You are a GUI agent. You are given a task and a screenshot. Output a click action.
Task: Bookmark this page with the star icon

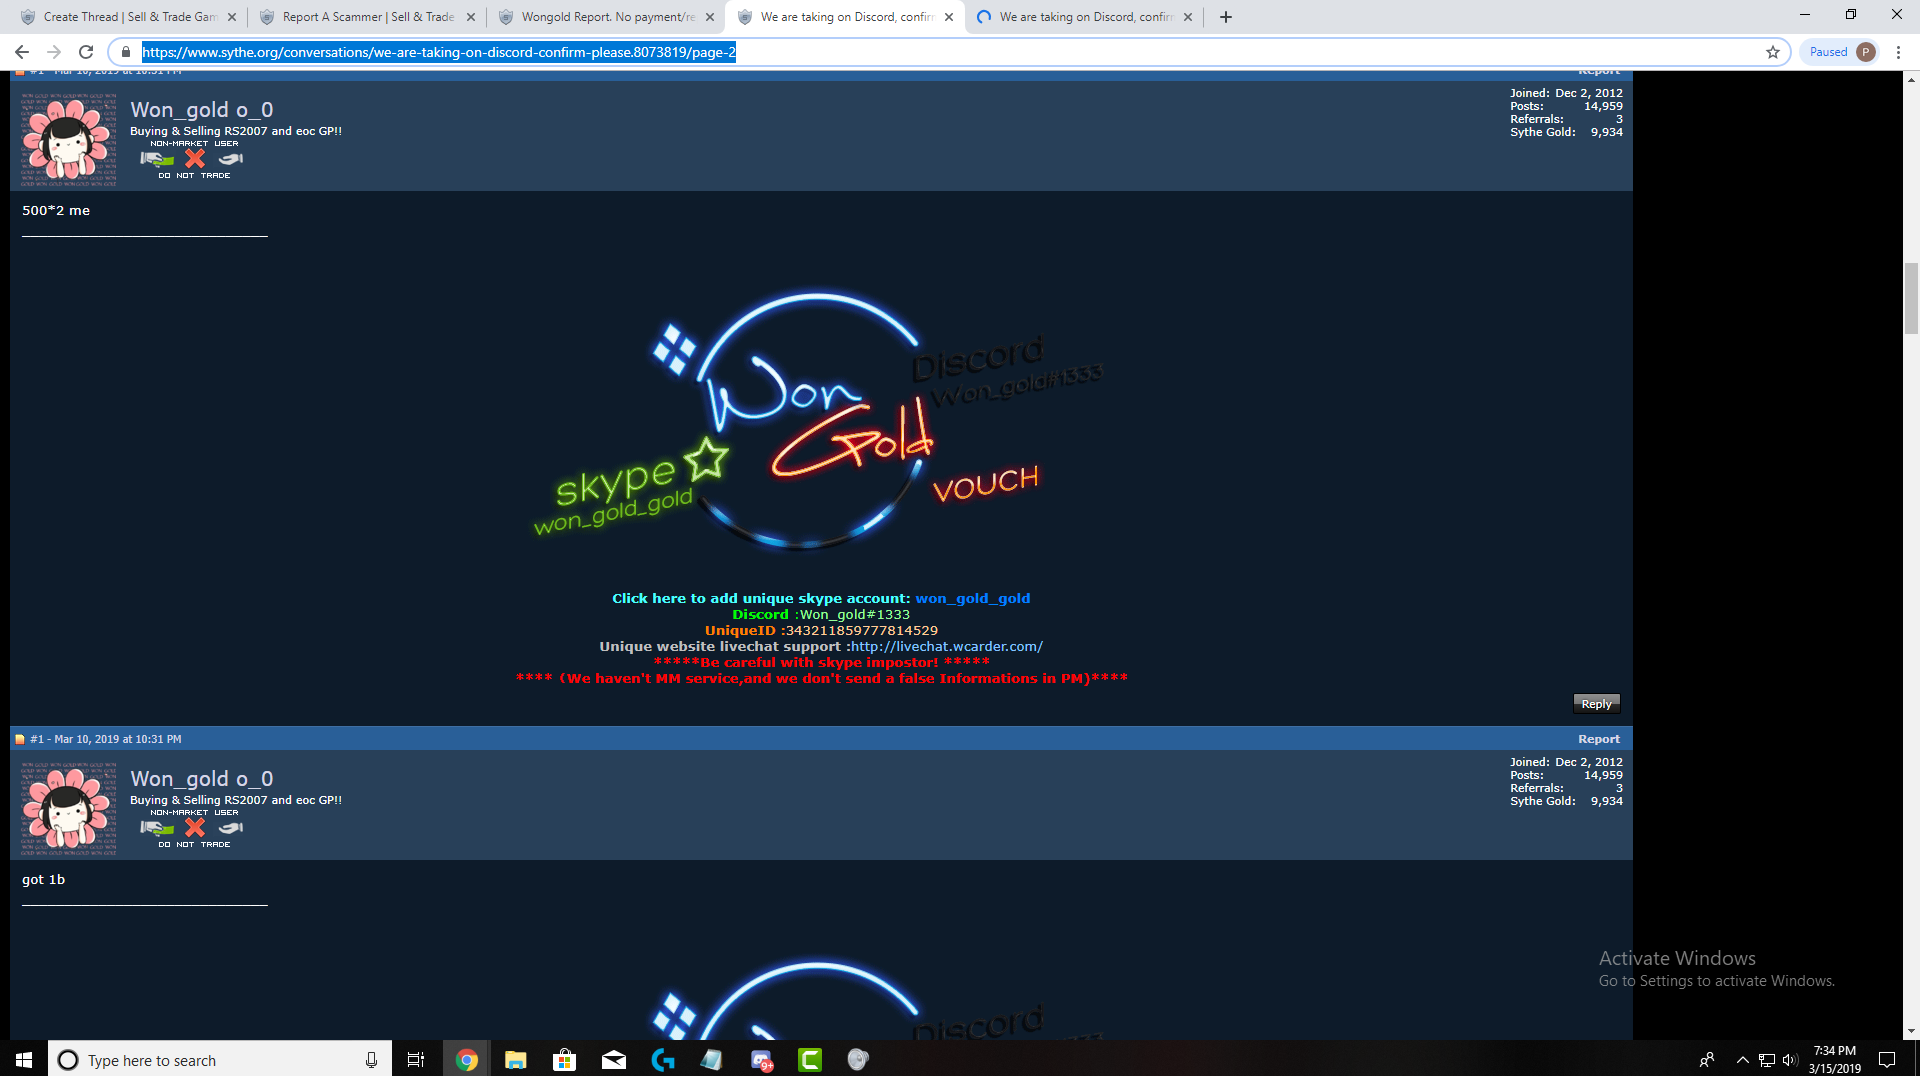[x=1773, y=52]
